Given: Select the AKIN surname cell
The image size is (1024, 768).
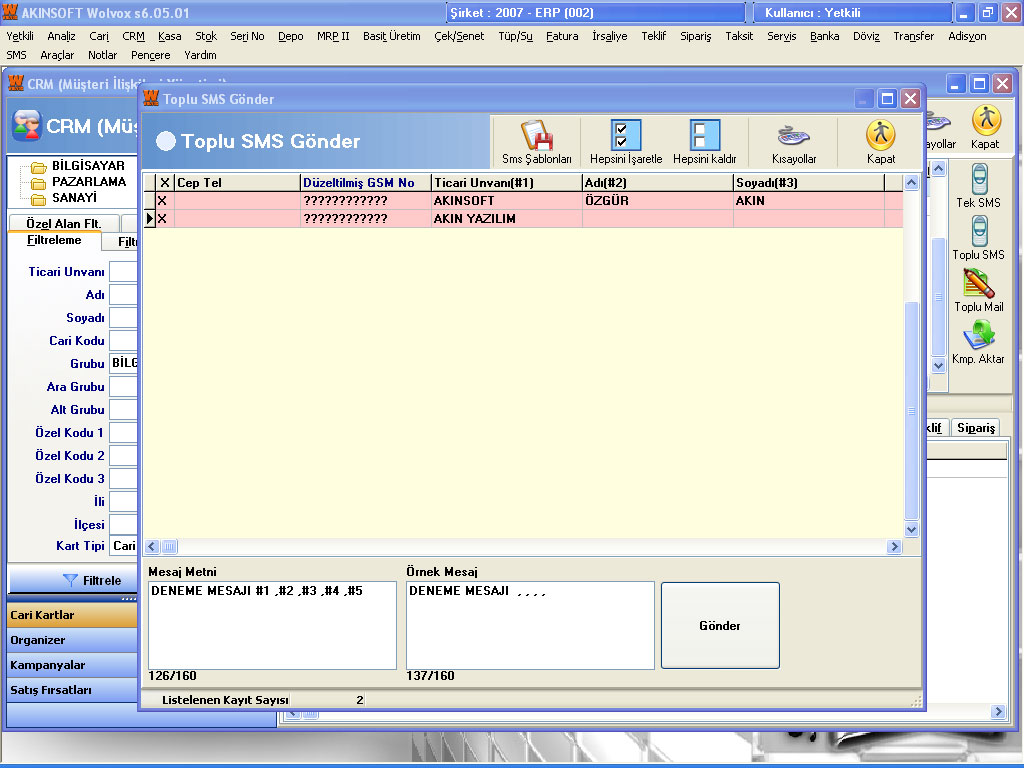Looking at the screenshot, I should pos(808,200).
